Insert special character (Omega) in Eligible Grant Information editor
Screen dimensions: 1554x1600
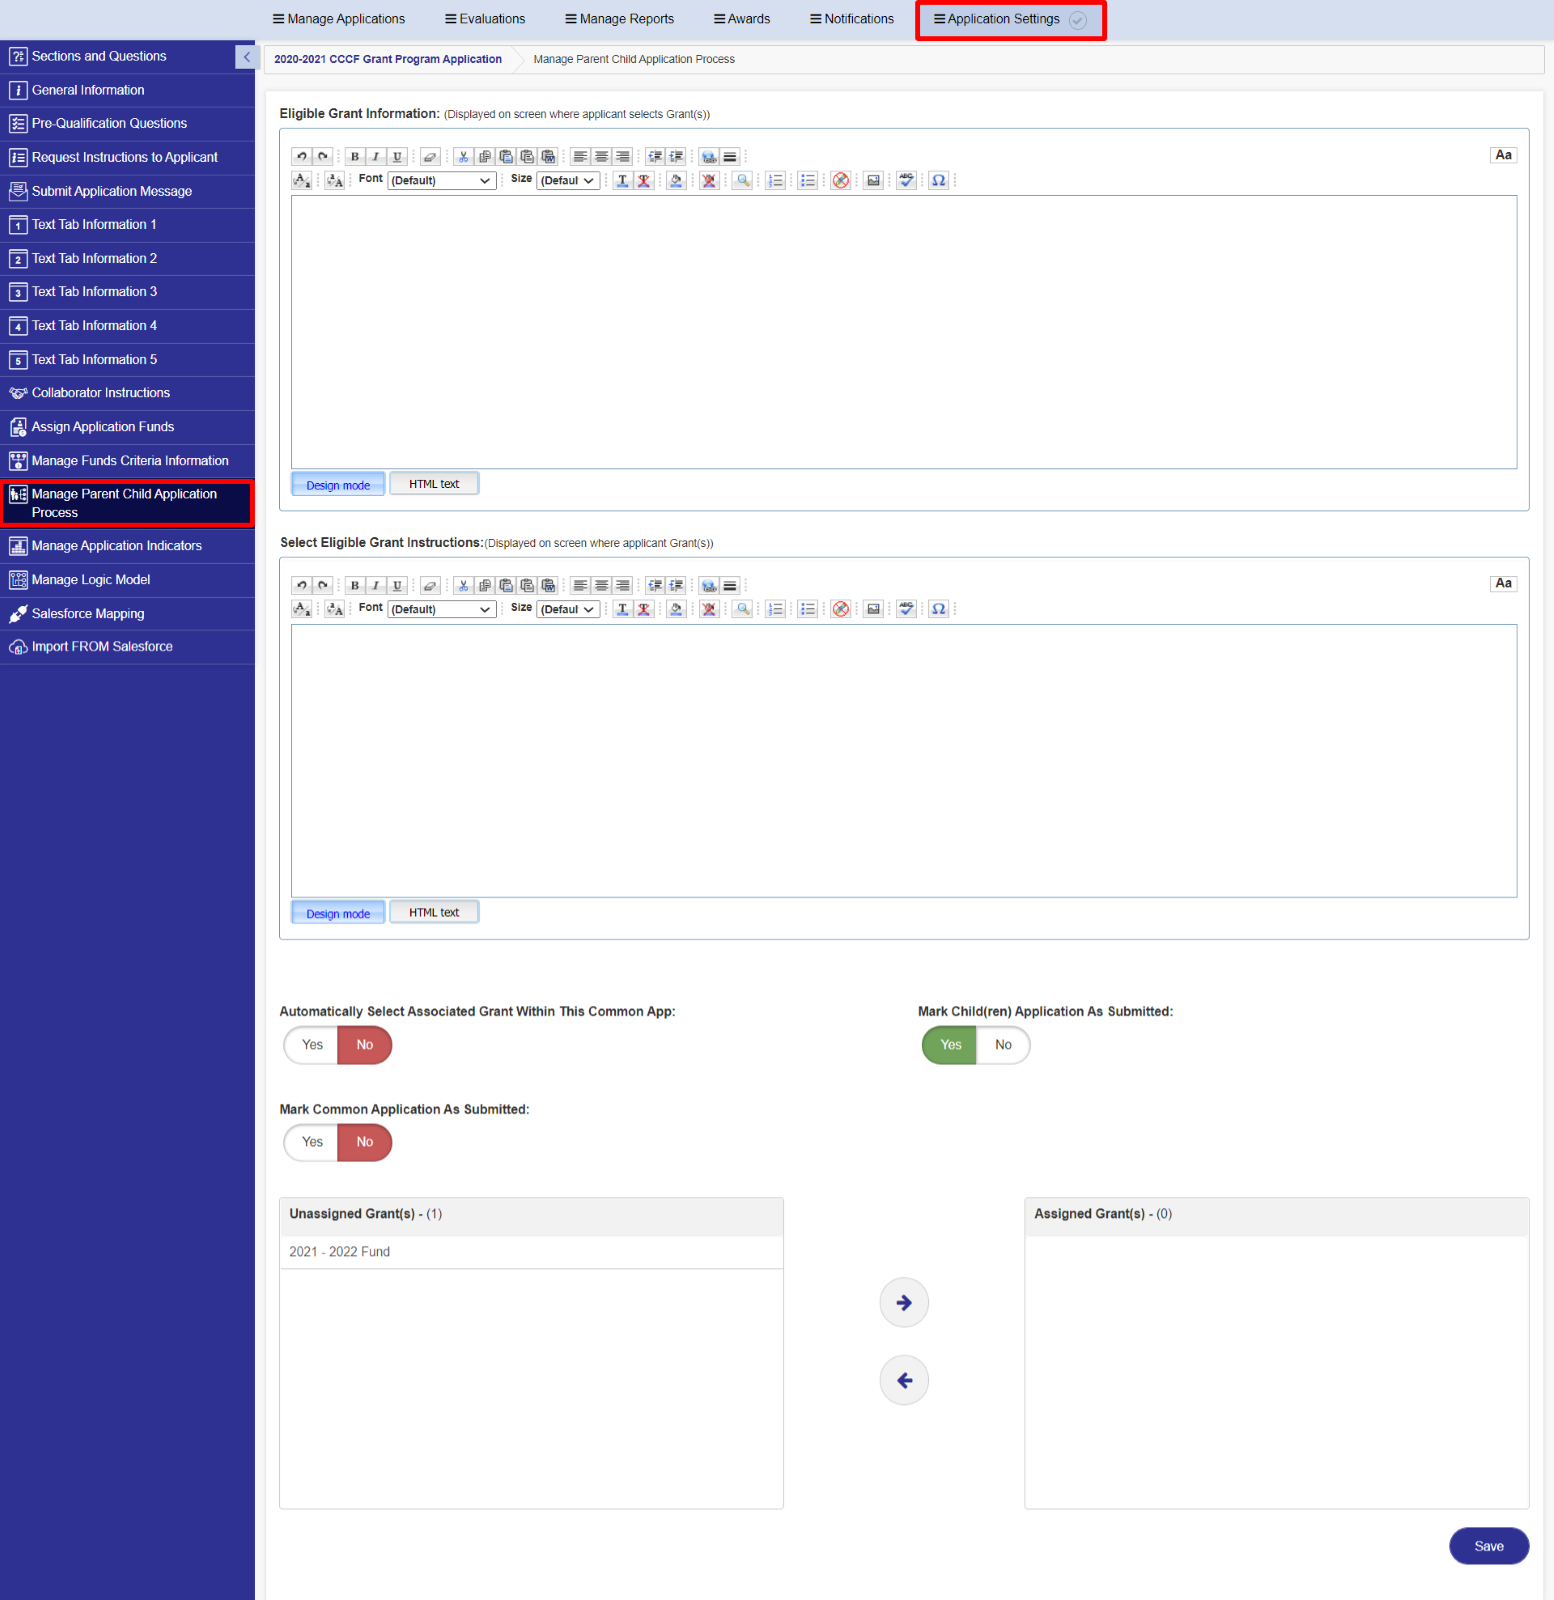(x=938, y=181)
